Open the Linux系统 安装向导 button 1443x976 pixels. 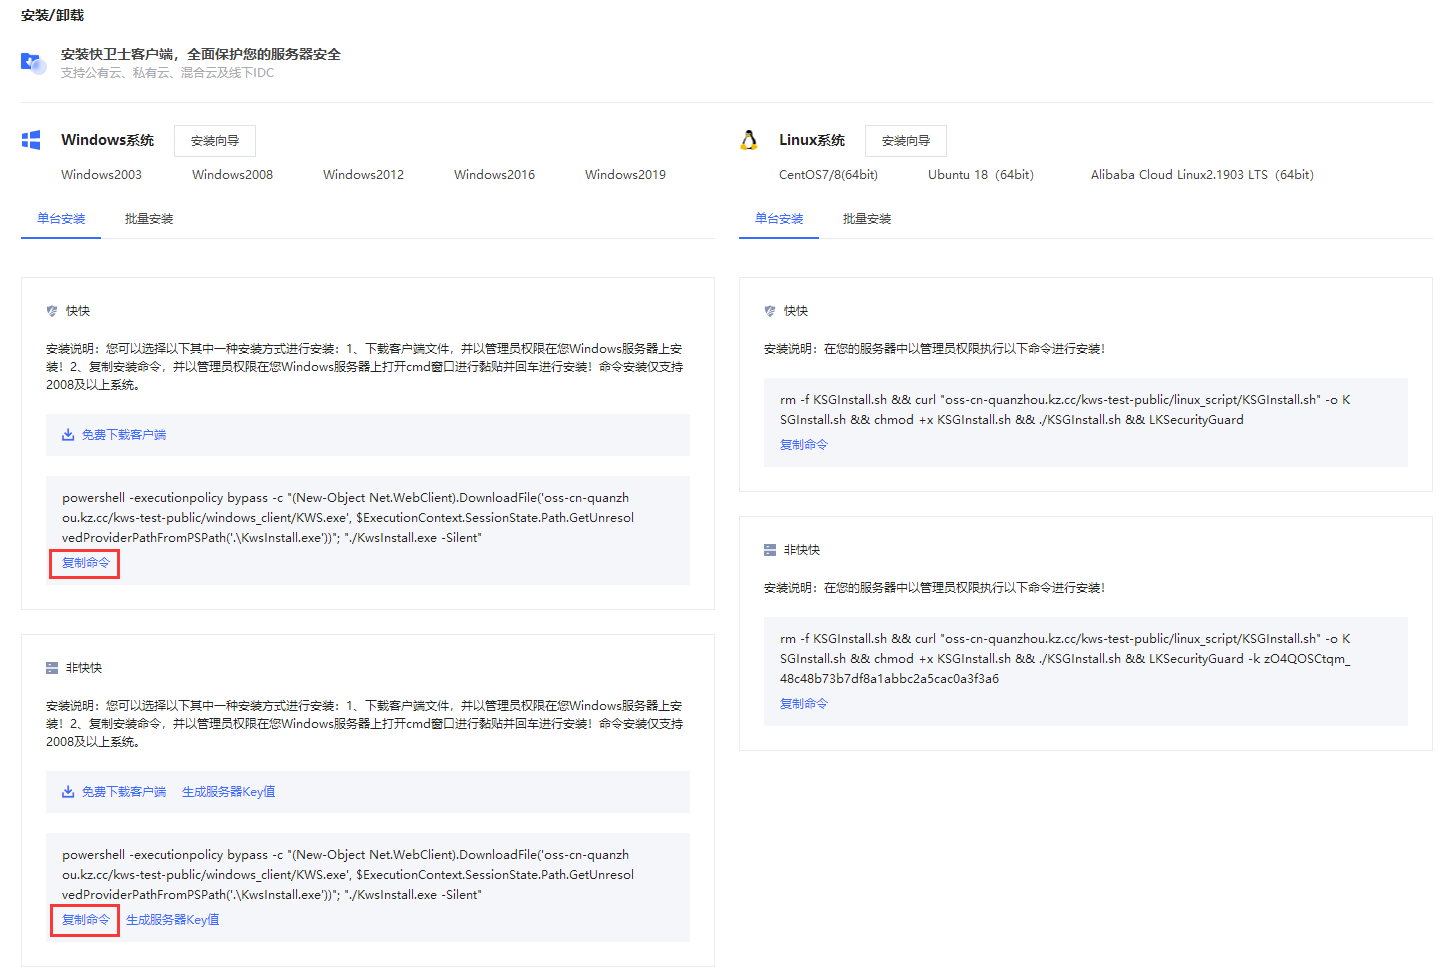tap(905, 141)
